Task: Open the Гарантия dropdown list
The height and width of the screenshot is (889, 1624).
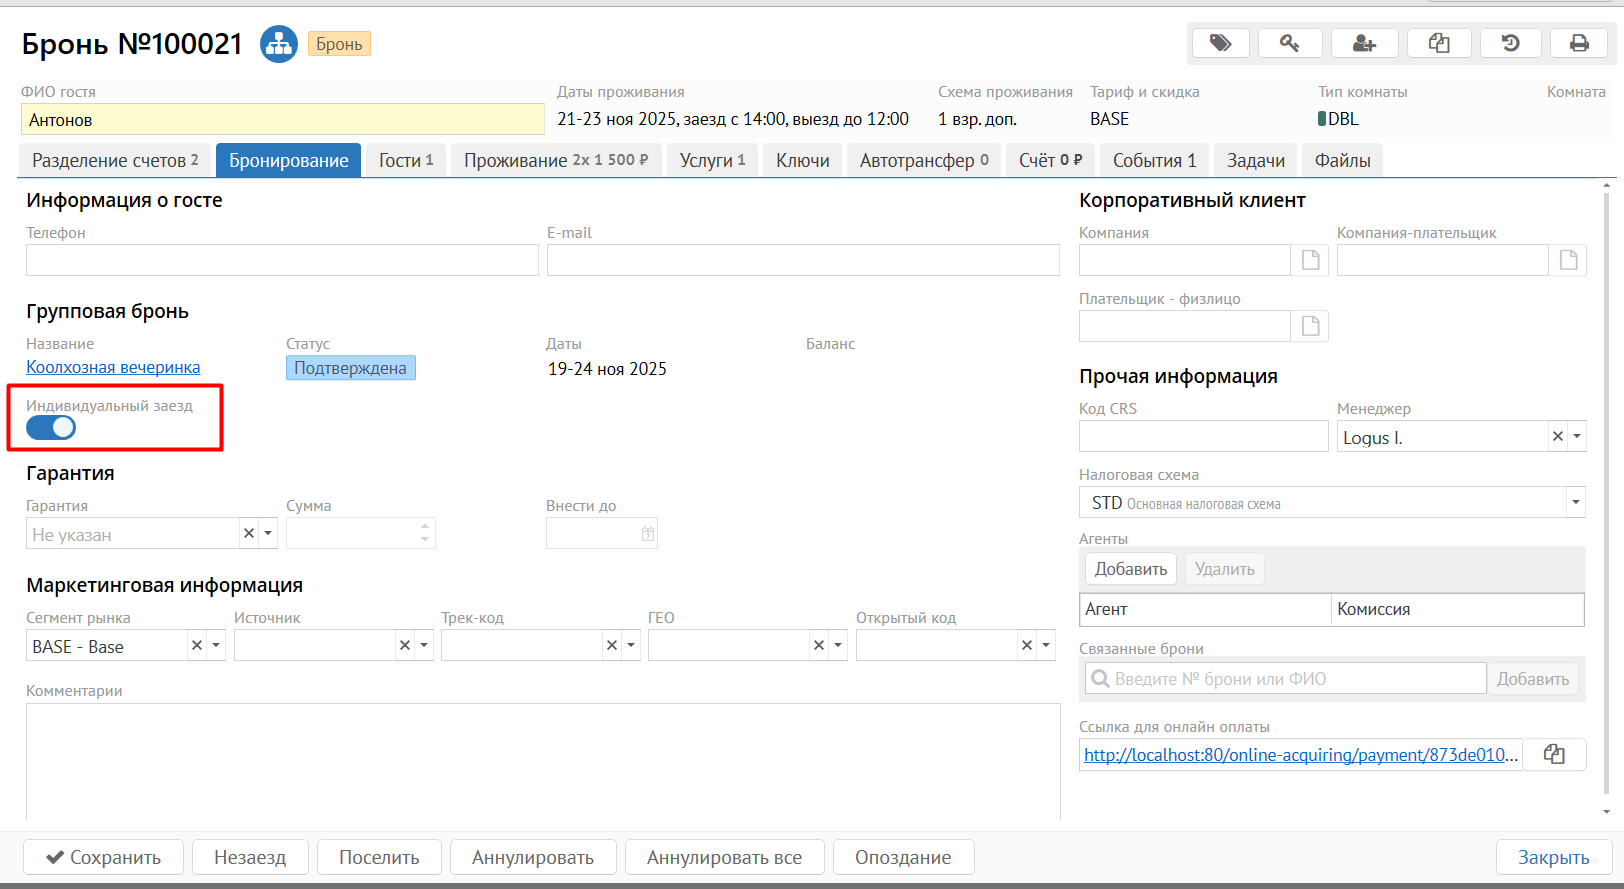Action: [268, 534]
